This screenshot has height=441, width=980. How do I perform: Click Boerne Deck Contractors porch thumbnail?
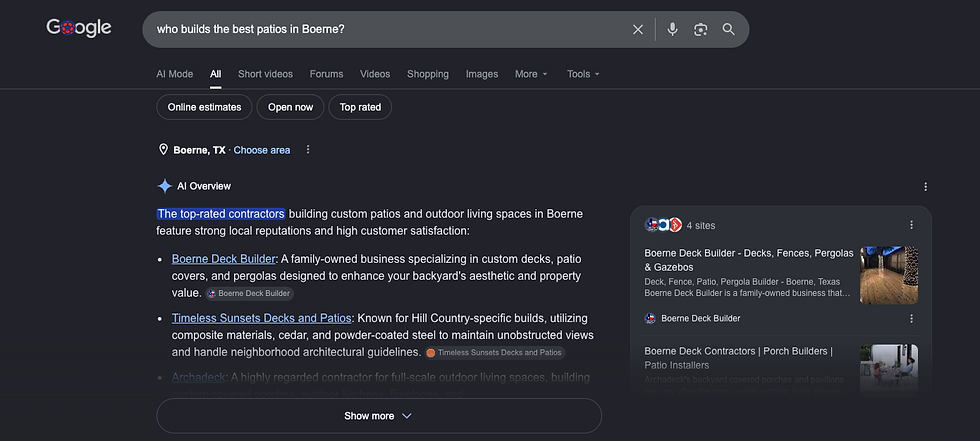[x=889, y=369]
